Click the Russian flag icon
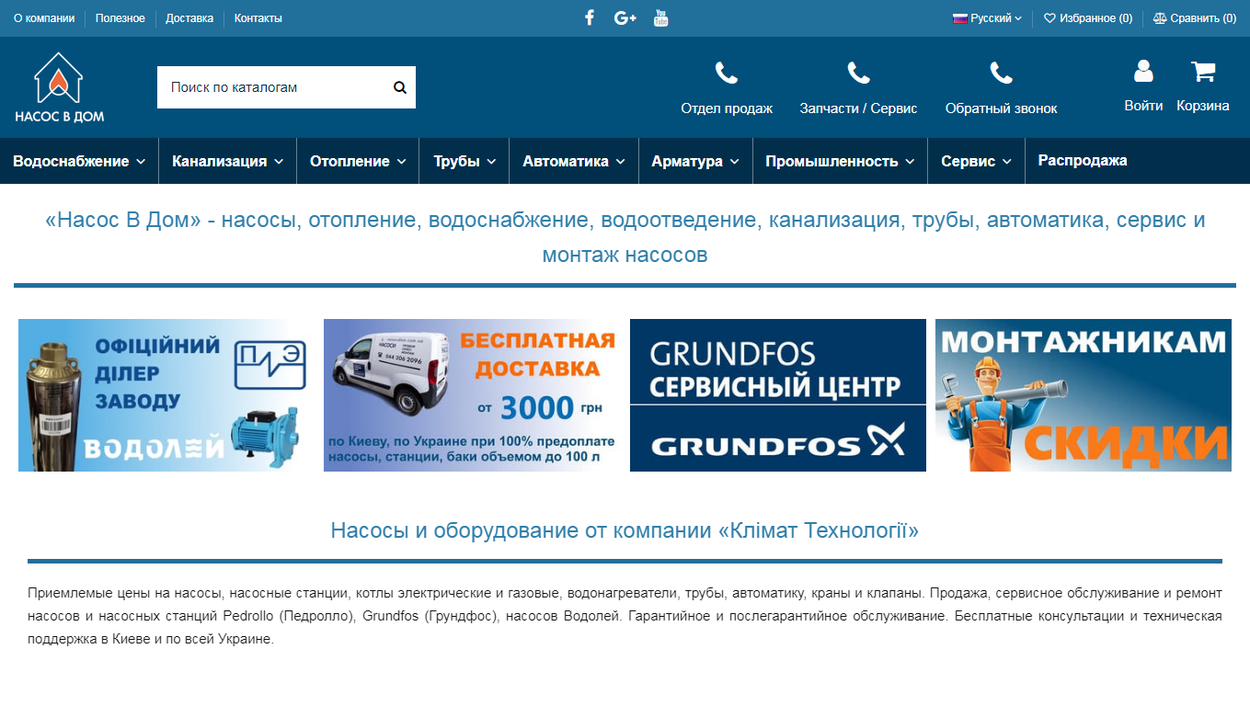 960,18
